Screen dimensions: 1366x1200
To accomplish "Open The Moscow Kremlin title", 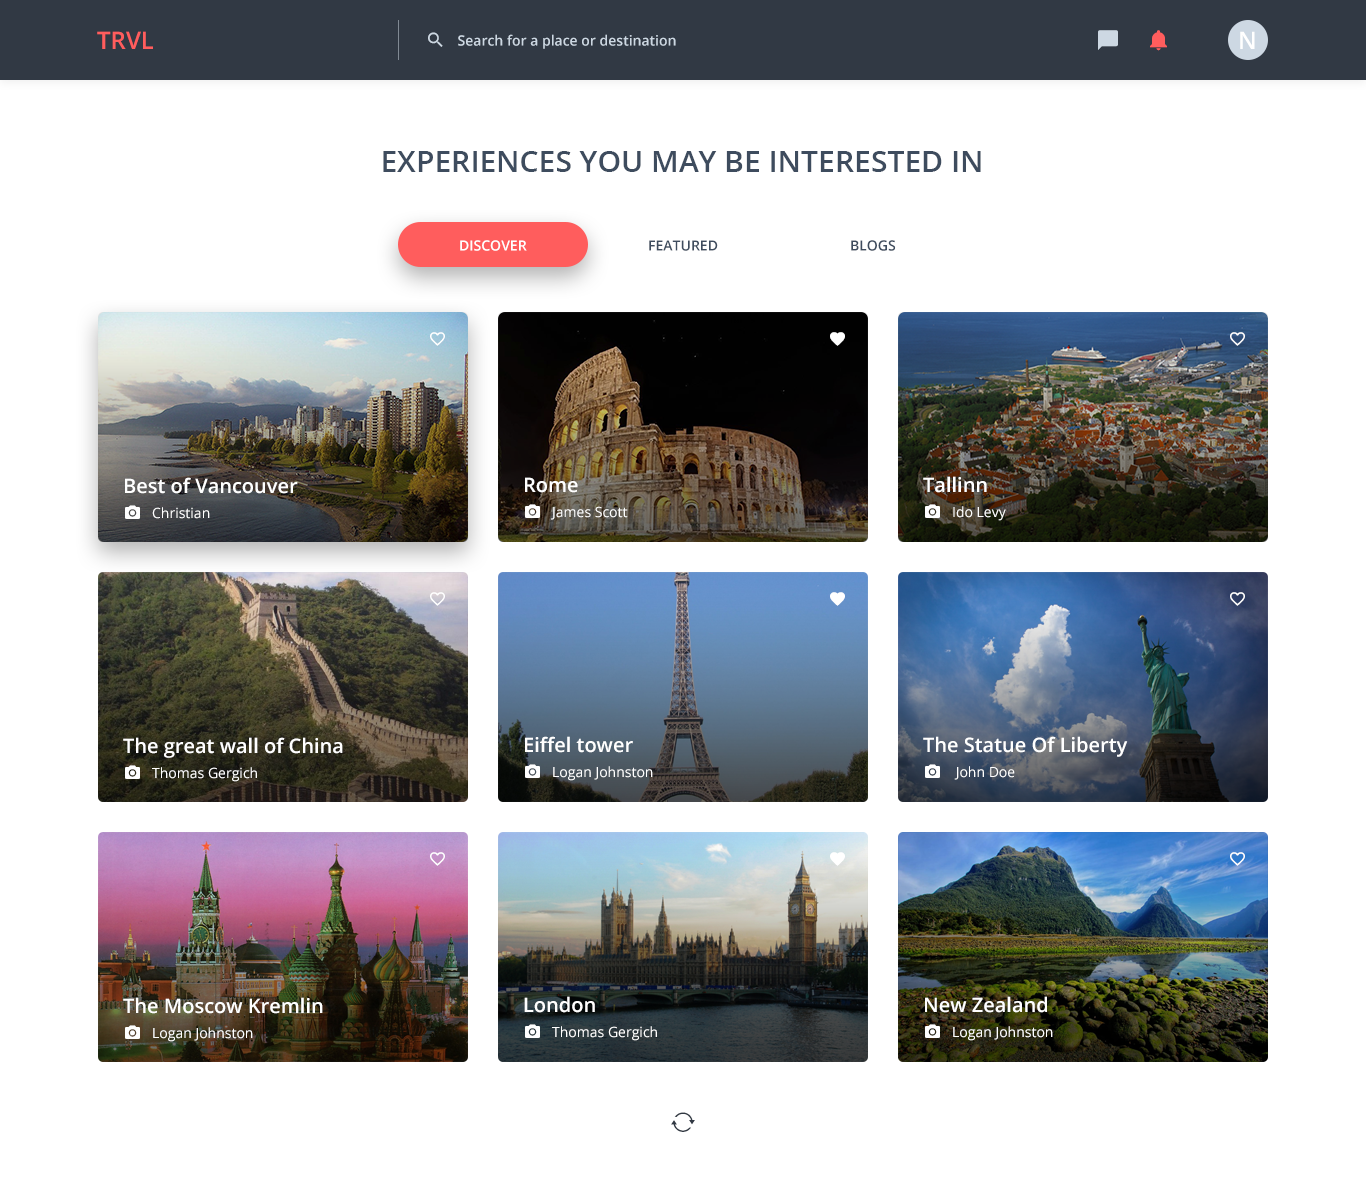I will click(223, 1006).
